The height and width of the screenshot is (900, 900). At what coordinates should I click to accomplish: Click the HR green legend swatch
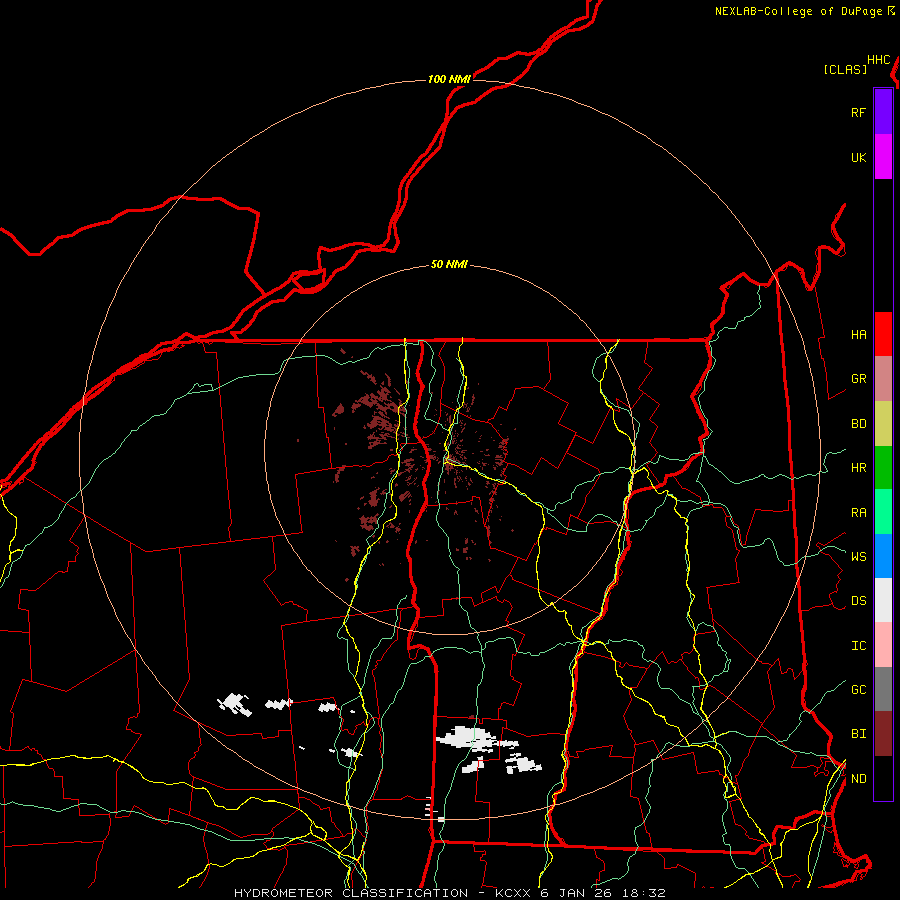pyautogui.click(x=883, y=467)
